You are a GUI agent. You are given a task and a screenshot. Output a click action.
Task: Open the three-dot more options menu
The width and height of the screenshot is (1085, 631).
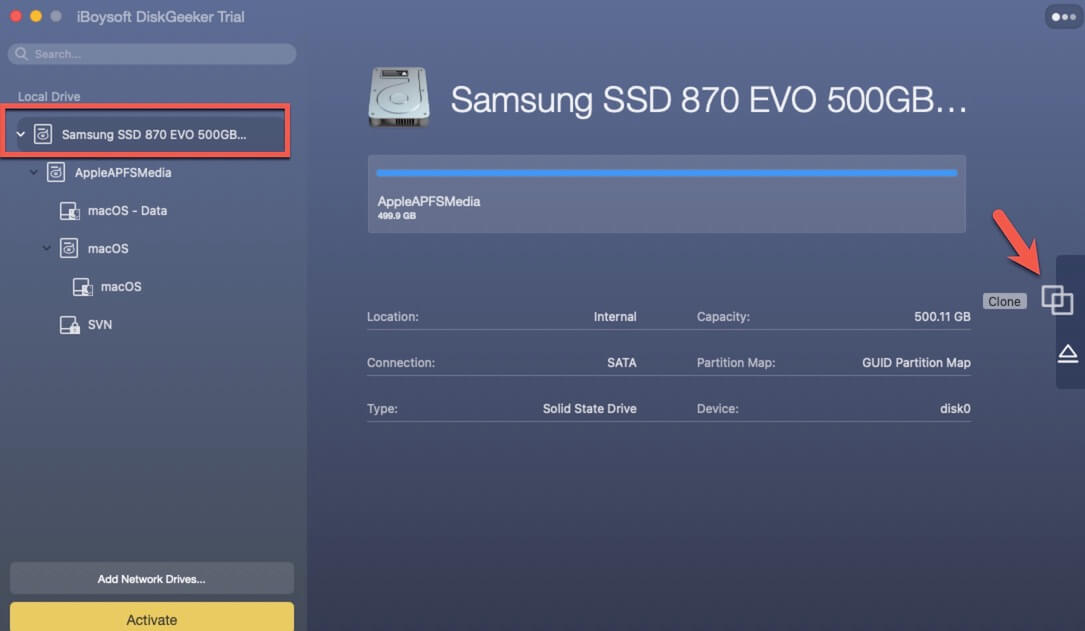(x=1062, y=17)
